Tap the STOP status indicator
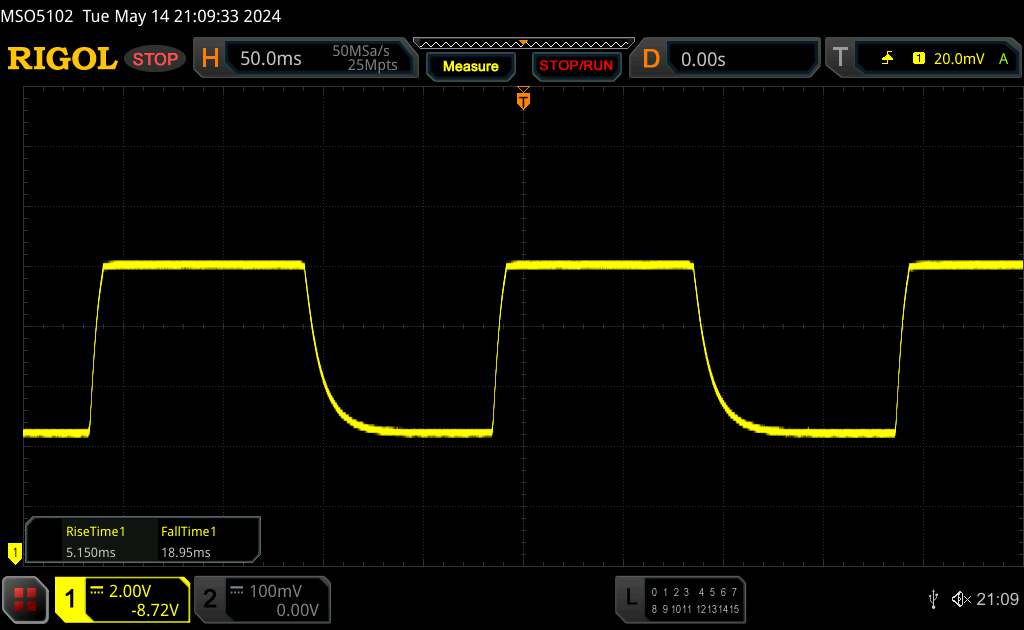1024x630 pixels. coord(155,59)
